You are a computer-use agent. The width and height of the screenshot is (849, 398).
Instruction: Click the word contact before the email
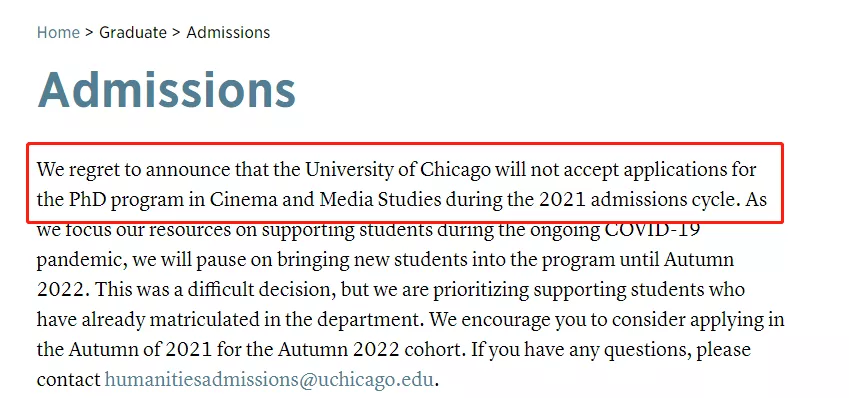(x=69, y=380)
